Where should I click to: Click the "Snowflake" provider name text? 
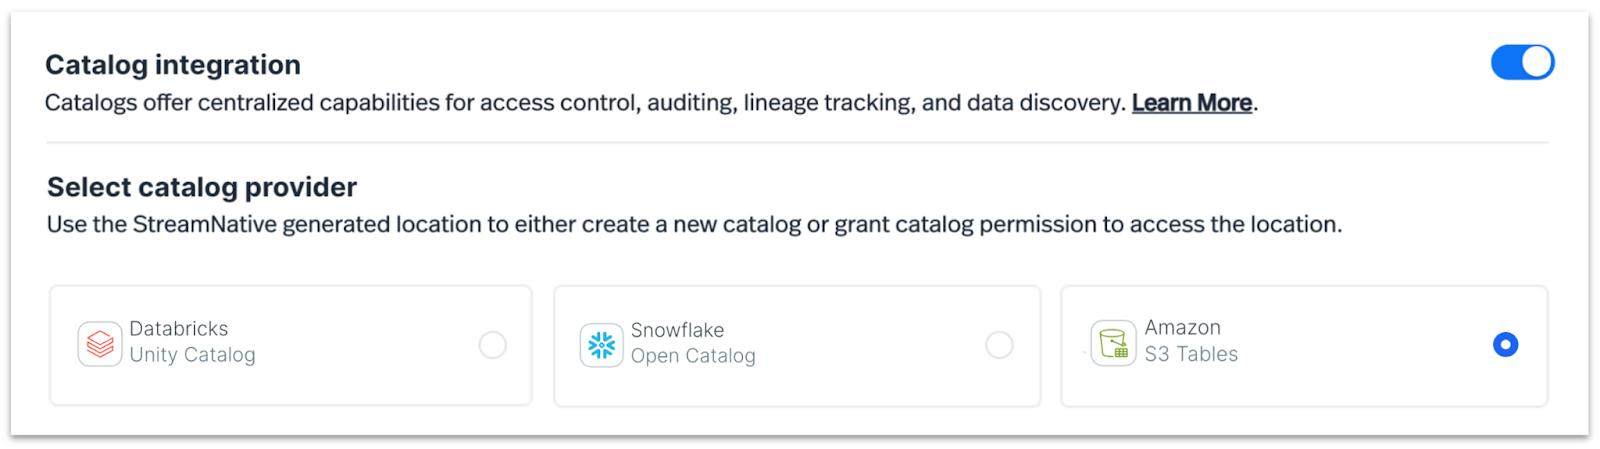point(677,330)
